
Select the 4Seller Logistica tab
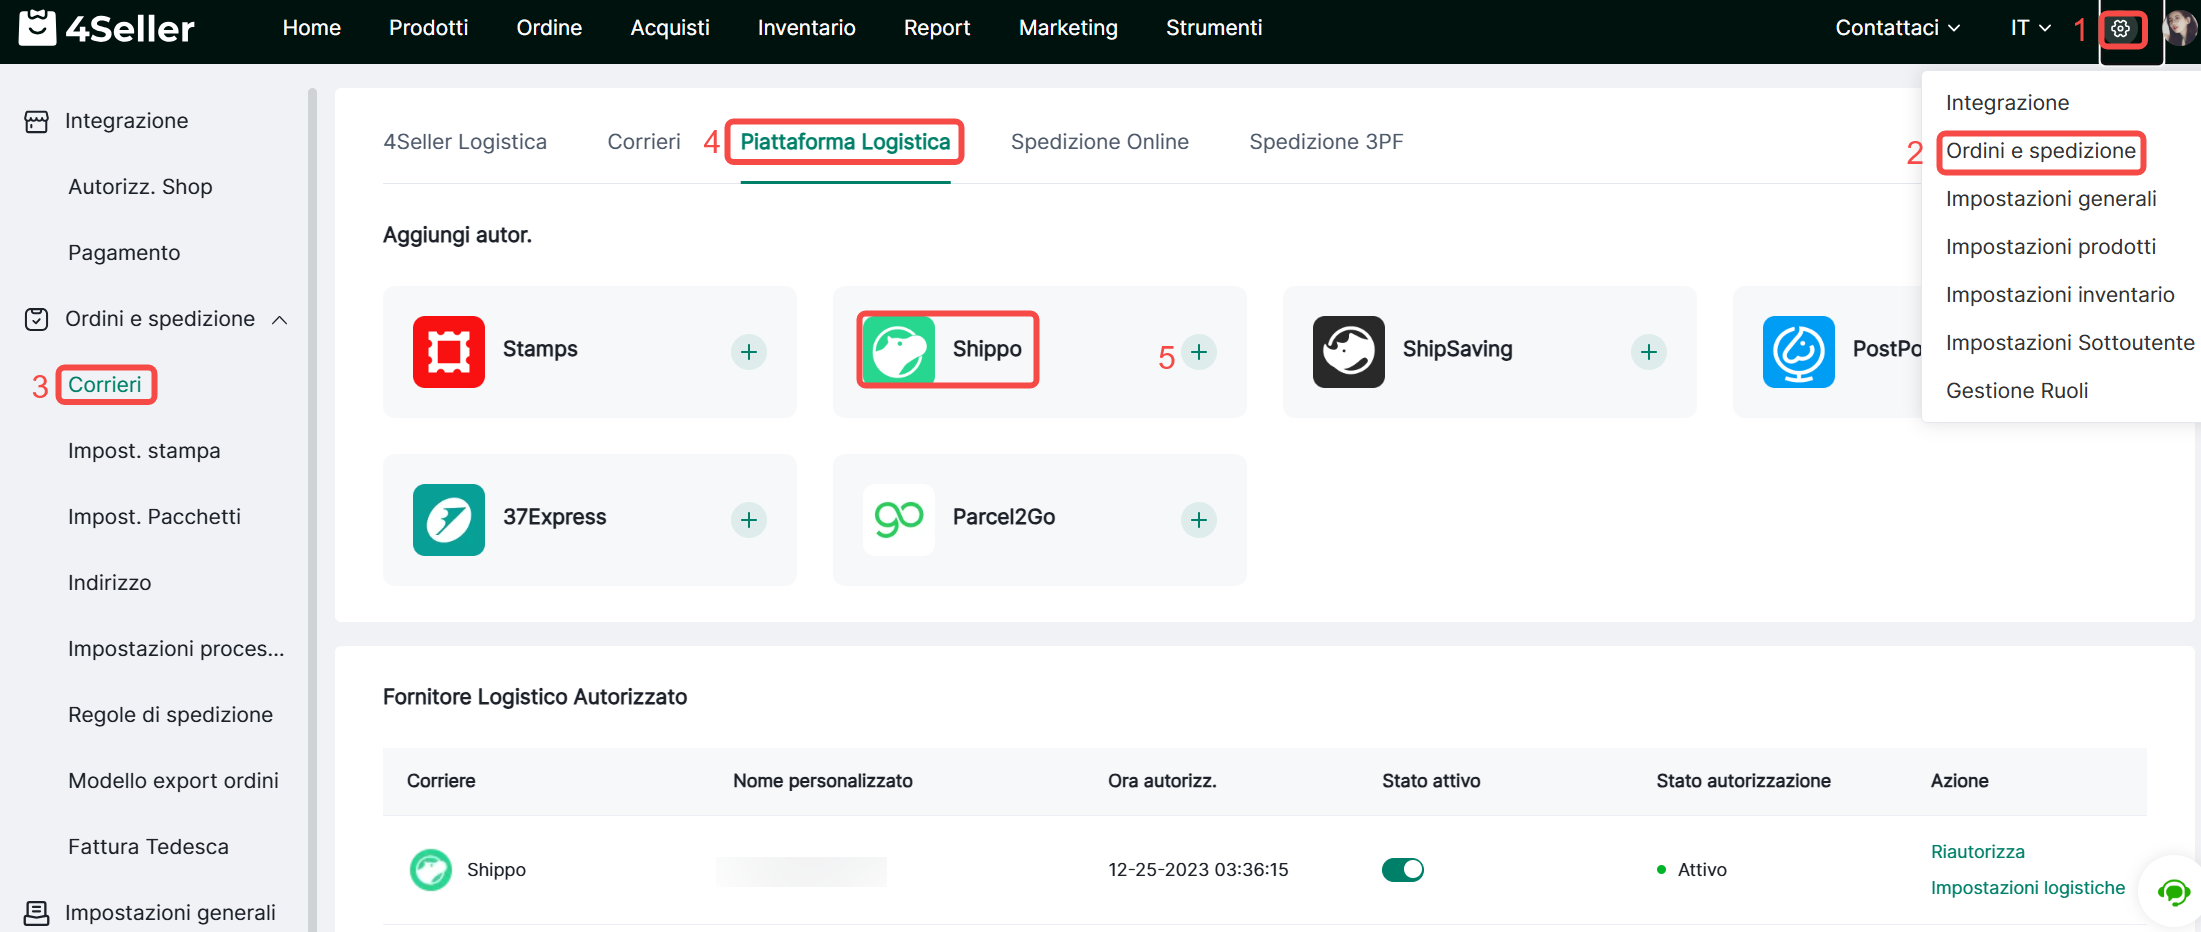(x=465, y=142)
